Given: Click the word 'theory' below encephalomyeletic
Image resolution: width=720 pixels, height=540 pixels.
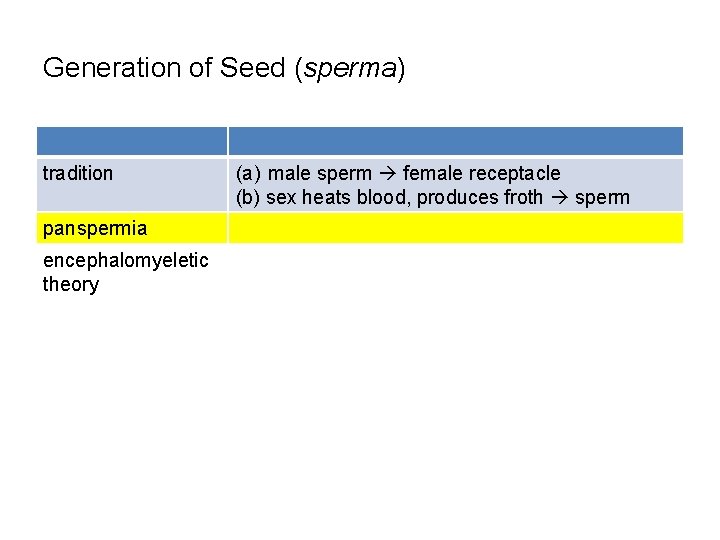Looking at the screenshot, I should coord(70,284).
